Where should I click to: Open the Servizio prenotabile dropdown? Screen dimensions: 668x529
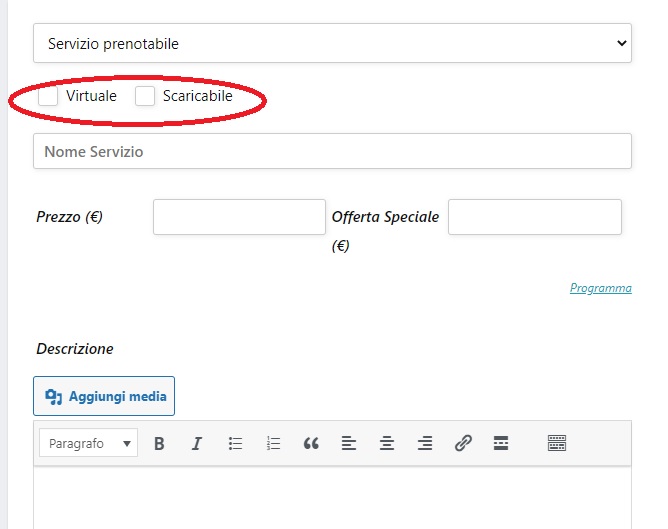332,43
